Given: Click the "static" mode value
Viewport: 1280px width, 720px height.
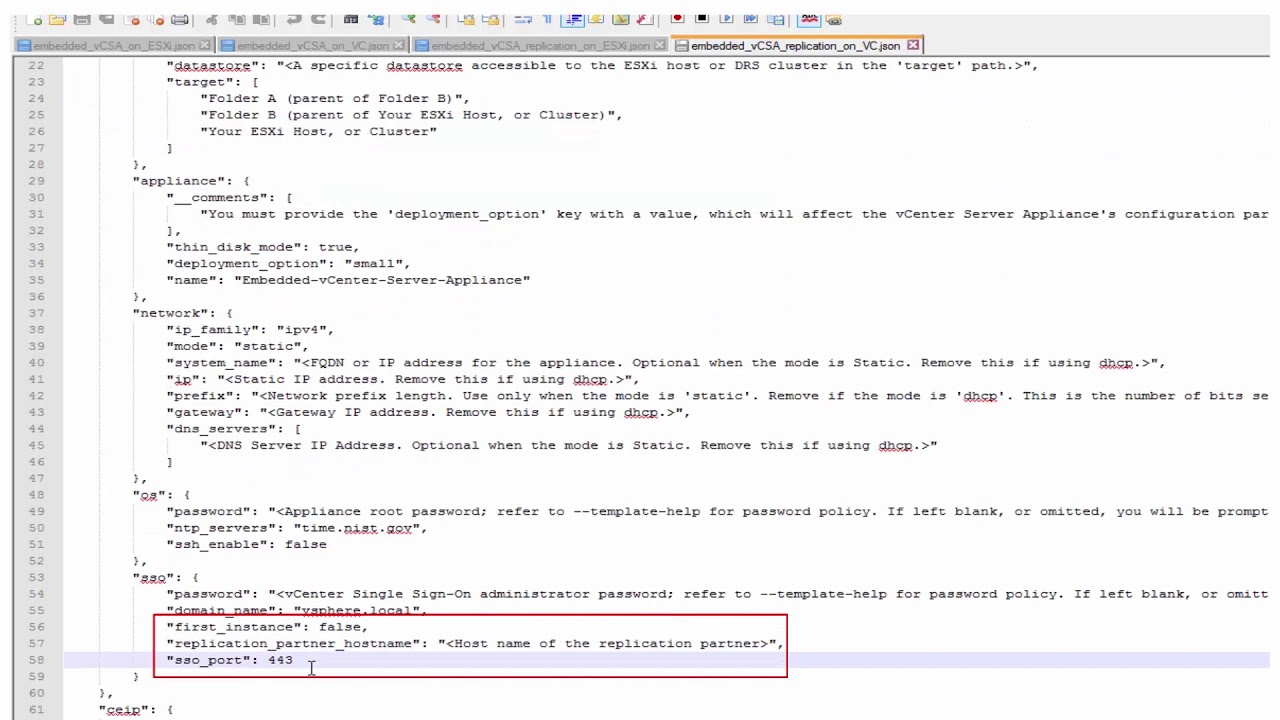Looking at the screenshot, I should (x=268, y=346).
